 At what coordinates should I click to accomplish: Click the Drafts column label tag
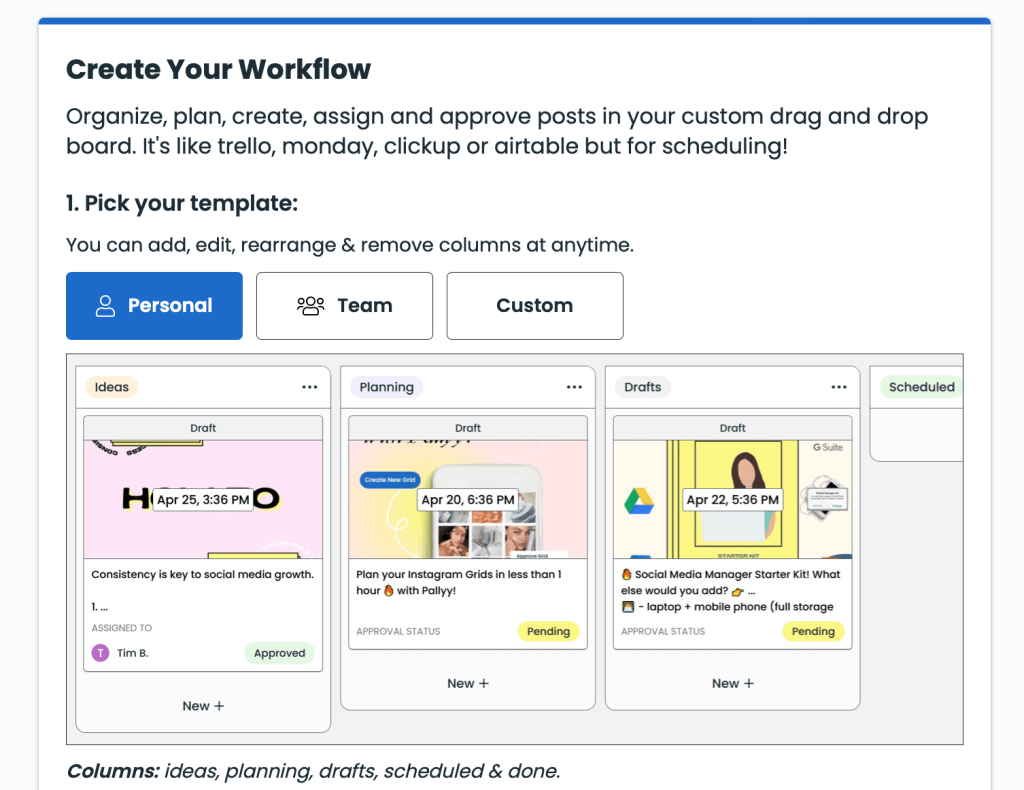point(642,387)
